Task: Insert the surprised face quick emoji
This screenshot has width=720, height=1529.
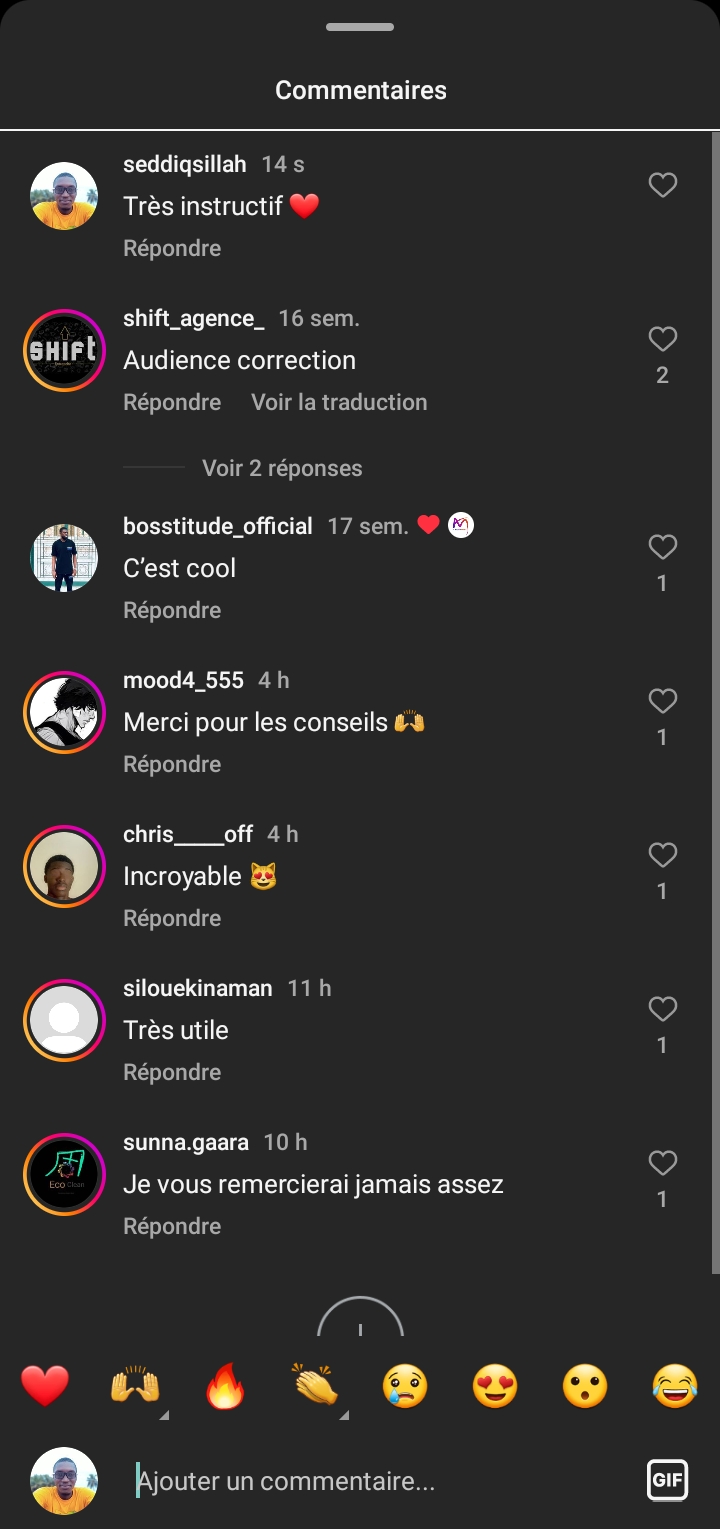Action: click(x=585, y=1386)
